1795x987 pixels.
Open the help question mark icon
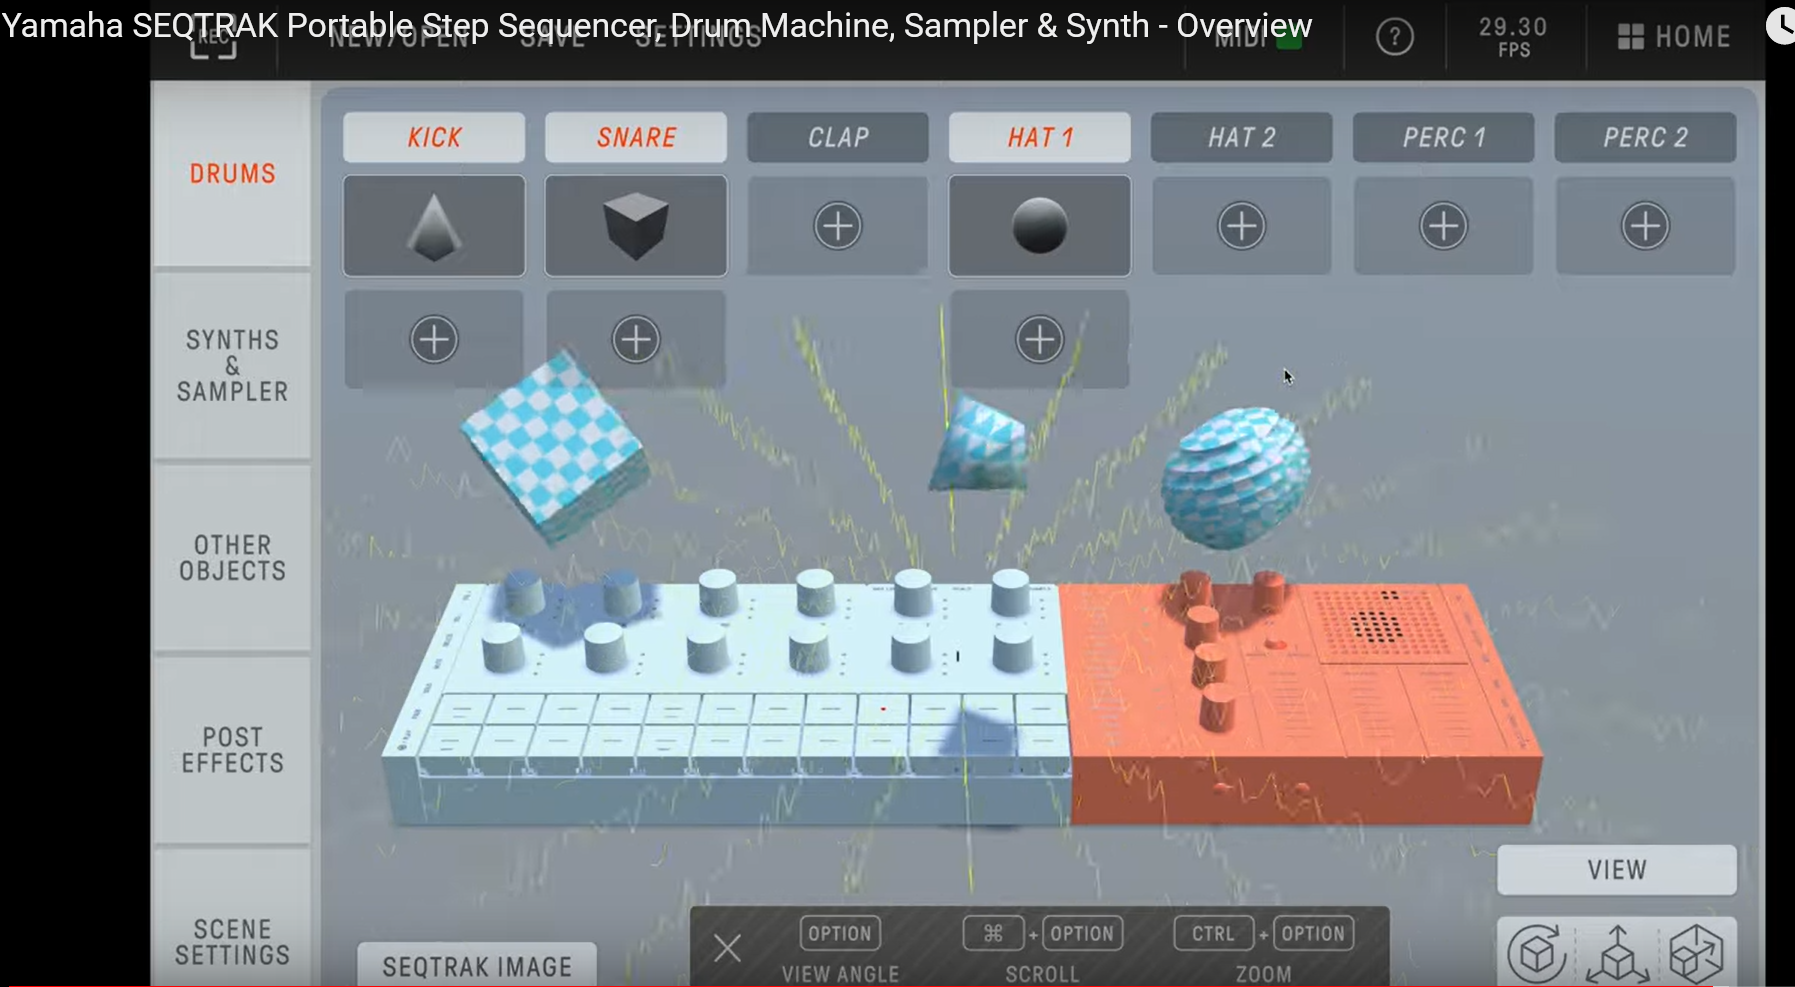point(1395,37)
